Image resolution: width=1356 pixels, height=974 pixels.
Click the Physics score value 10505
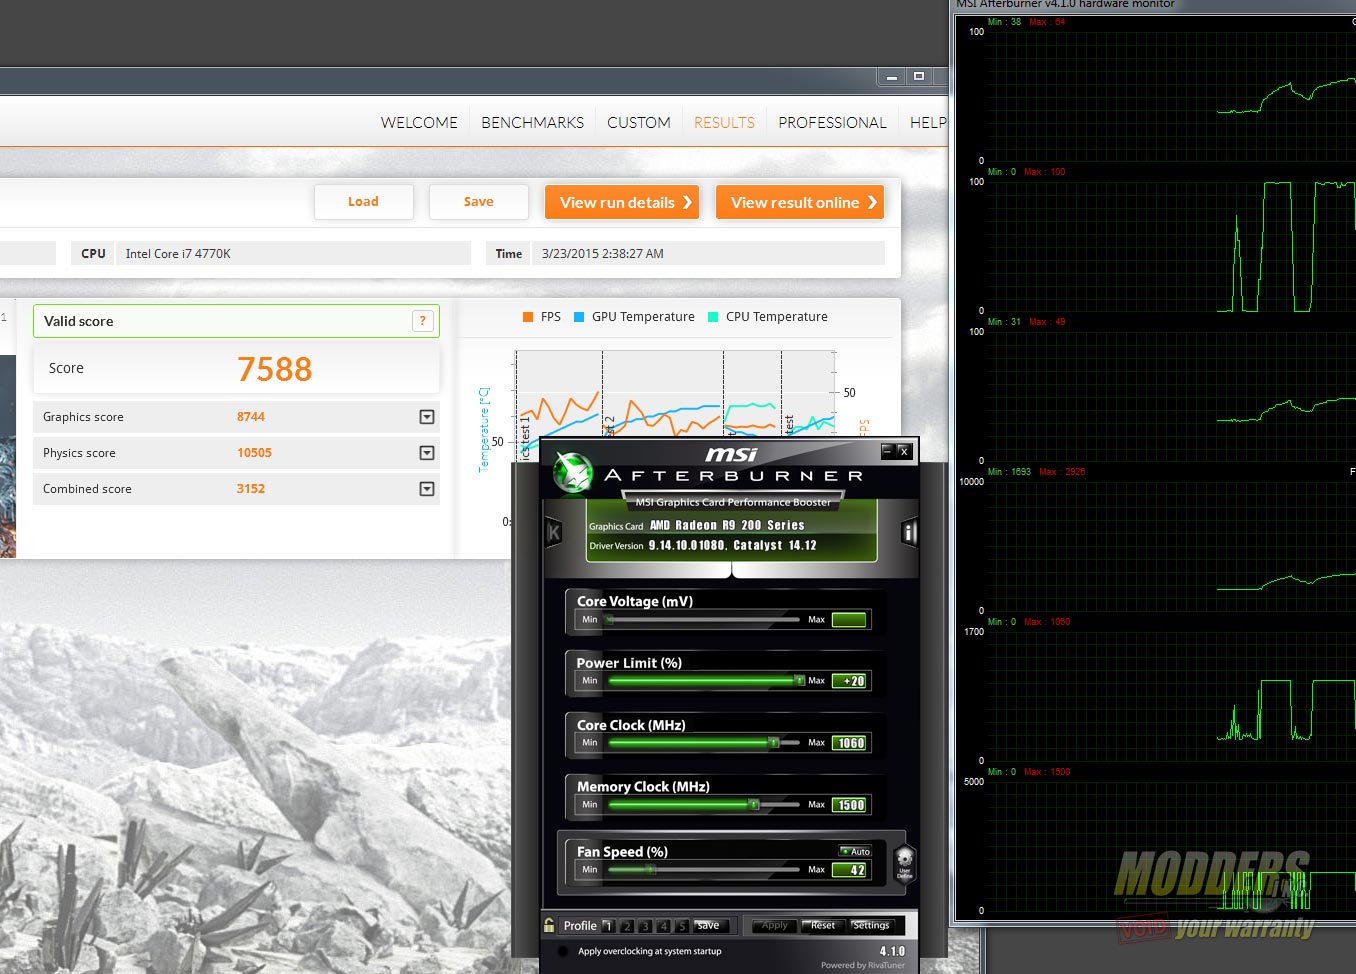coord(254,453)
